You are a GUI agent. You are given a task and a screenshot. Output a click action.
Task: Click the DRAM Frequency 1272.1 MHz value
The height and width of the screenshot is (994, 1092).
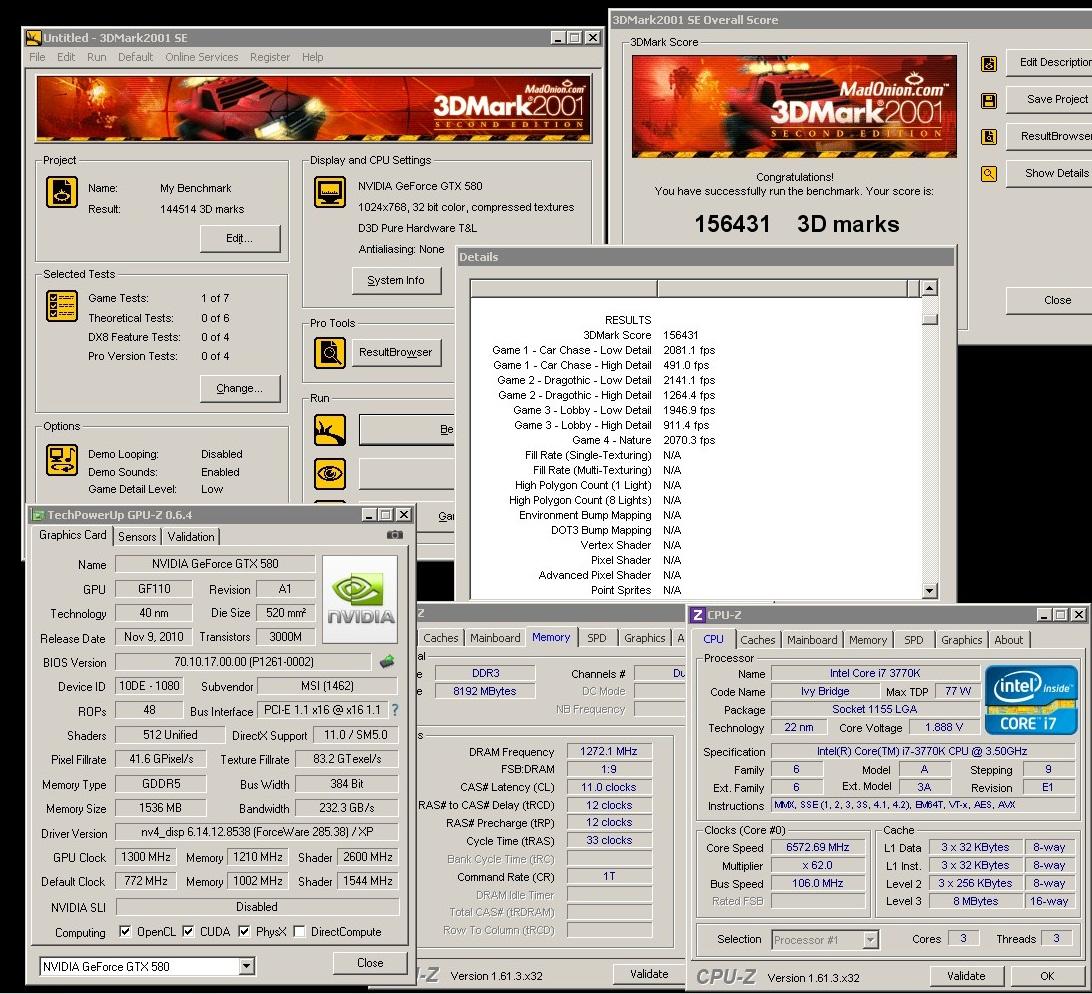[x=609, y=751]
